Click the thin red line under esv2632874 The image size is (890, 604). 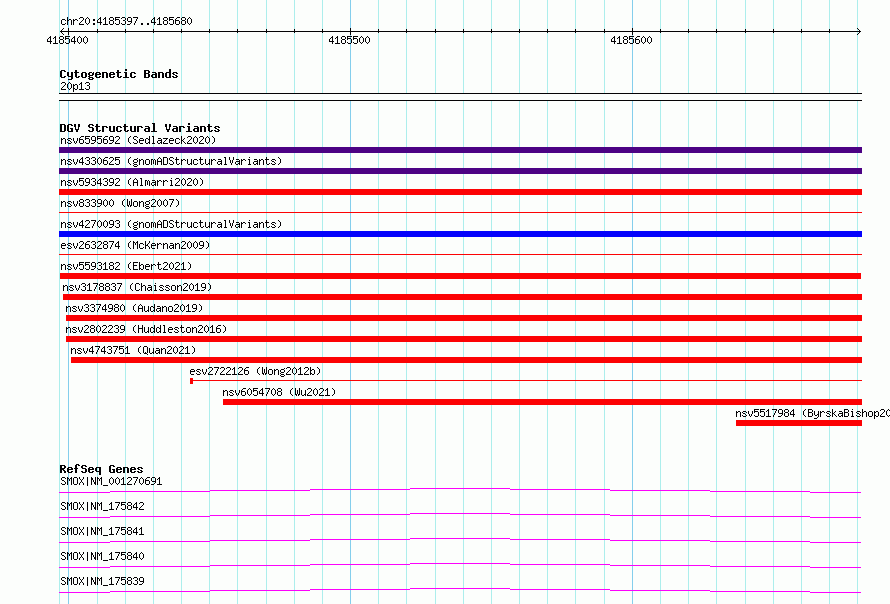tap(460, 255)
